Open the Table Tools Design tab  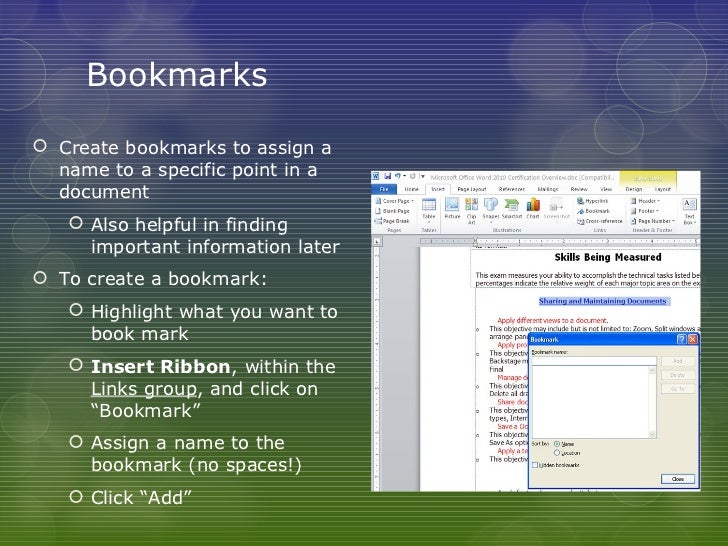[x=633, y=189]
